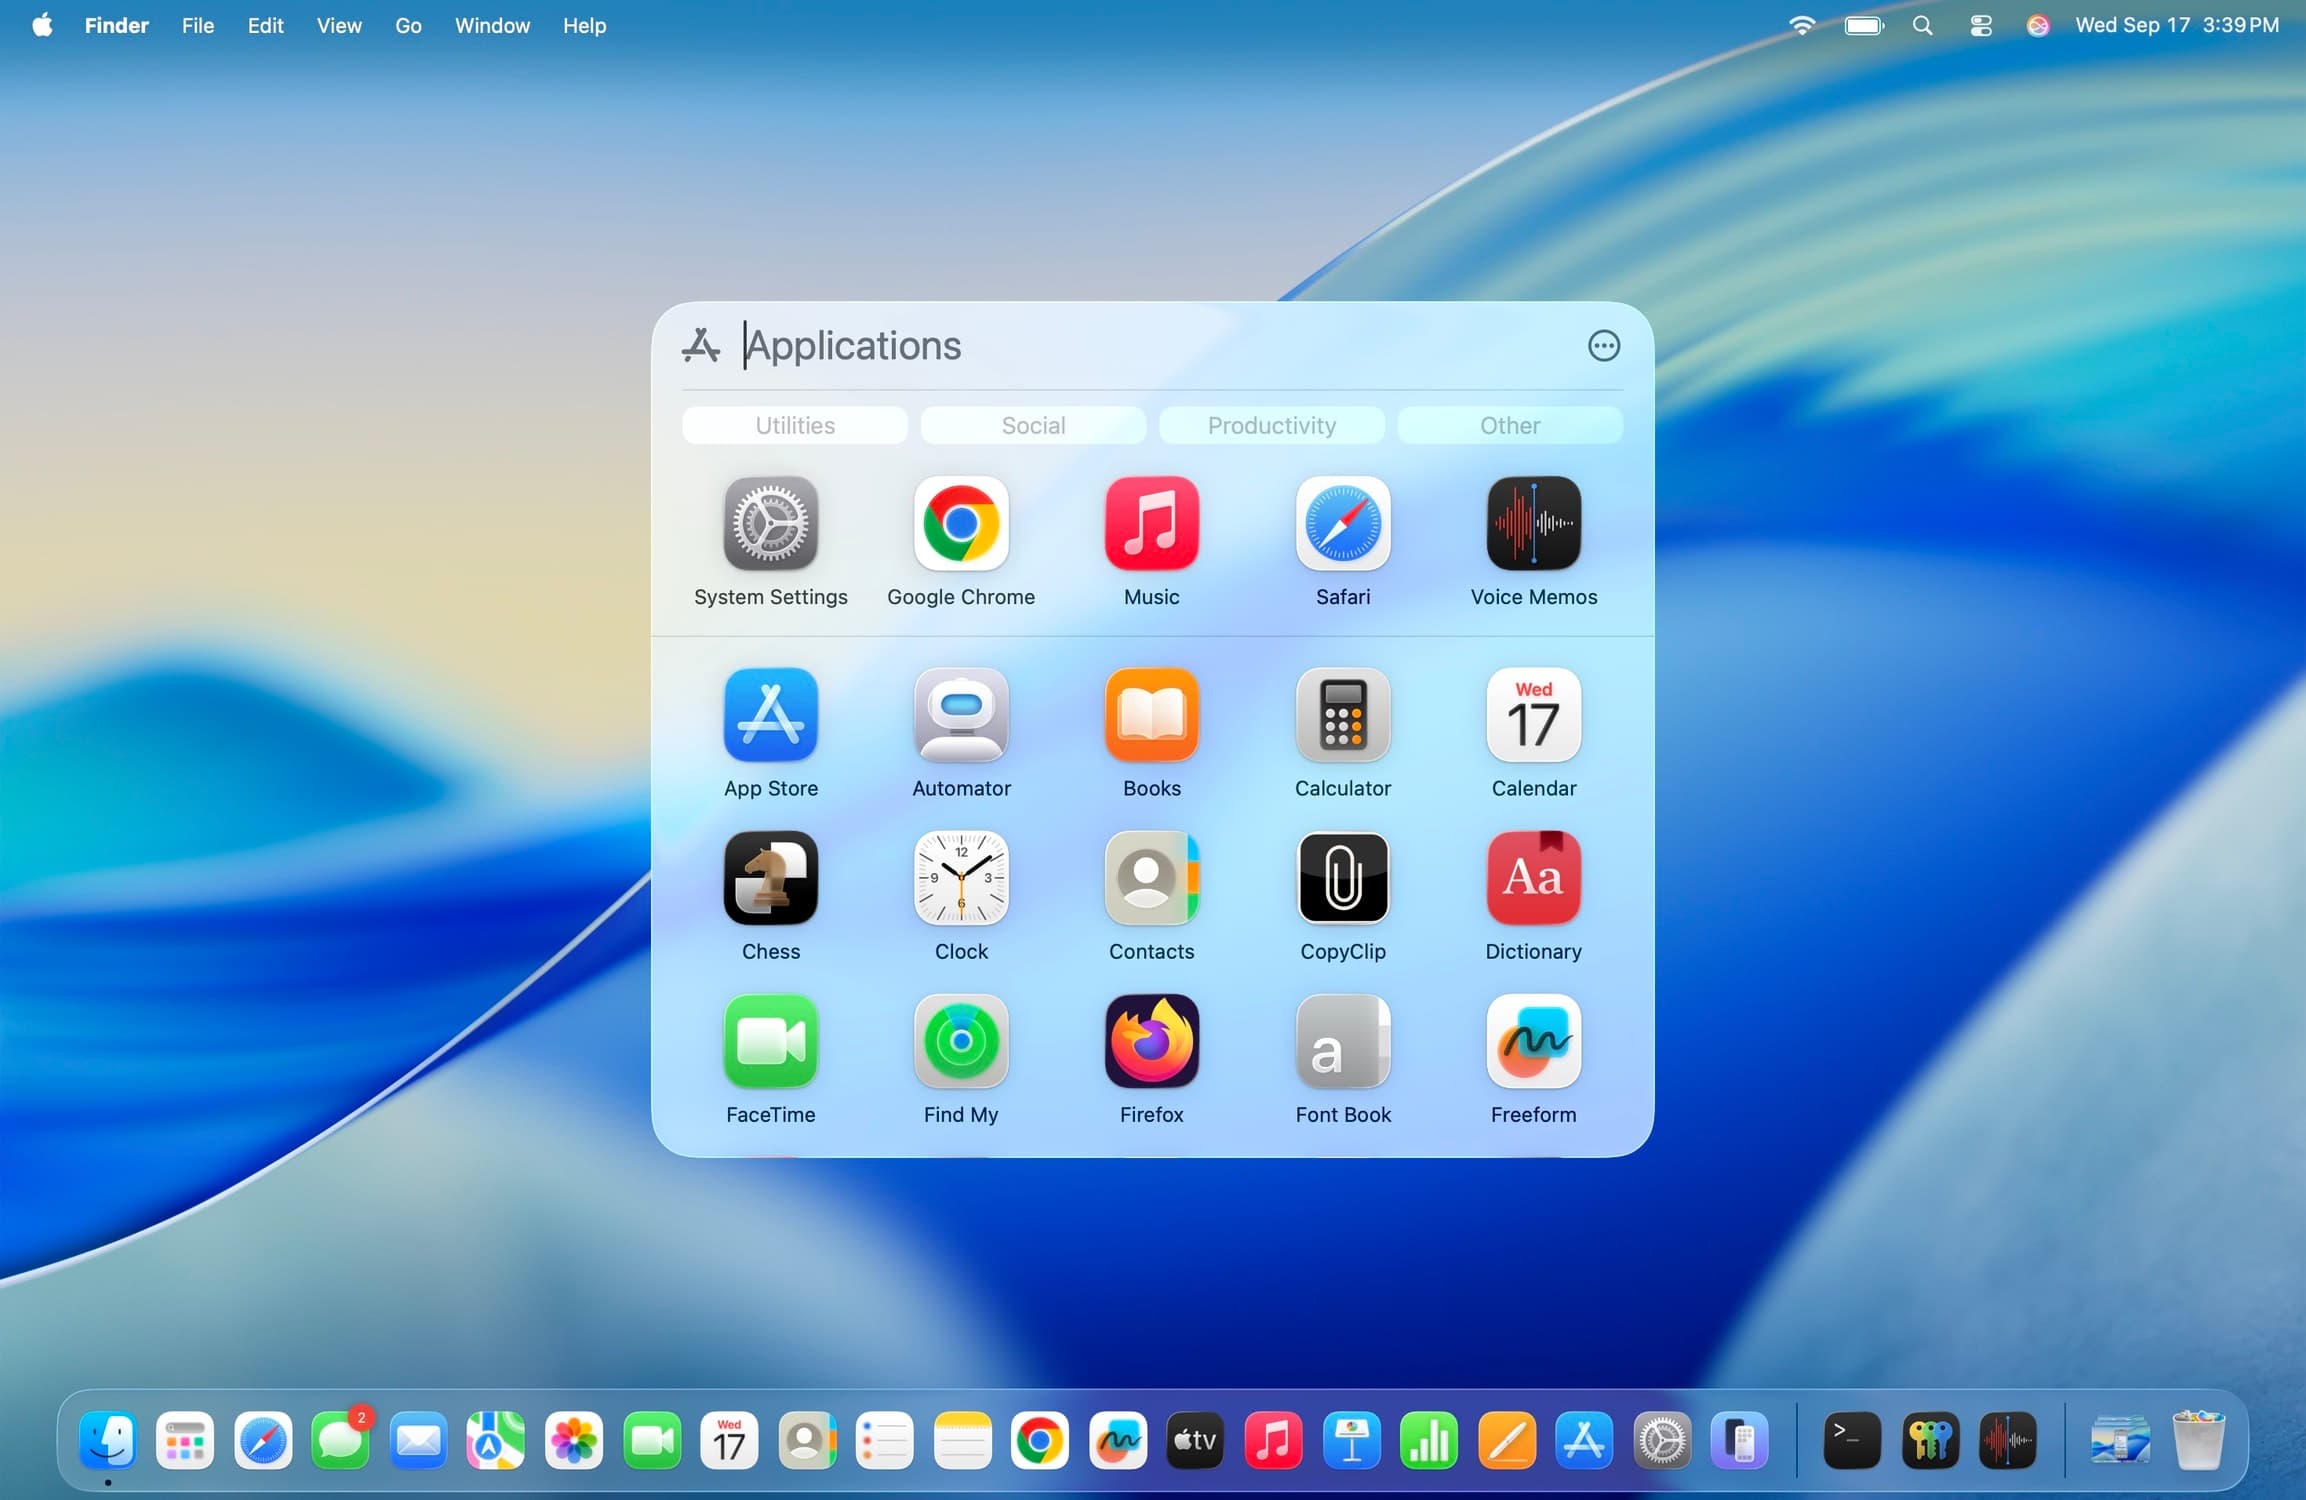
Task: Open Calculator
Action: [1342, 715]
